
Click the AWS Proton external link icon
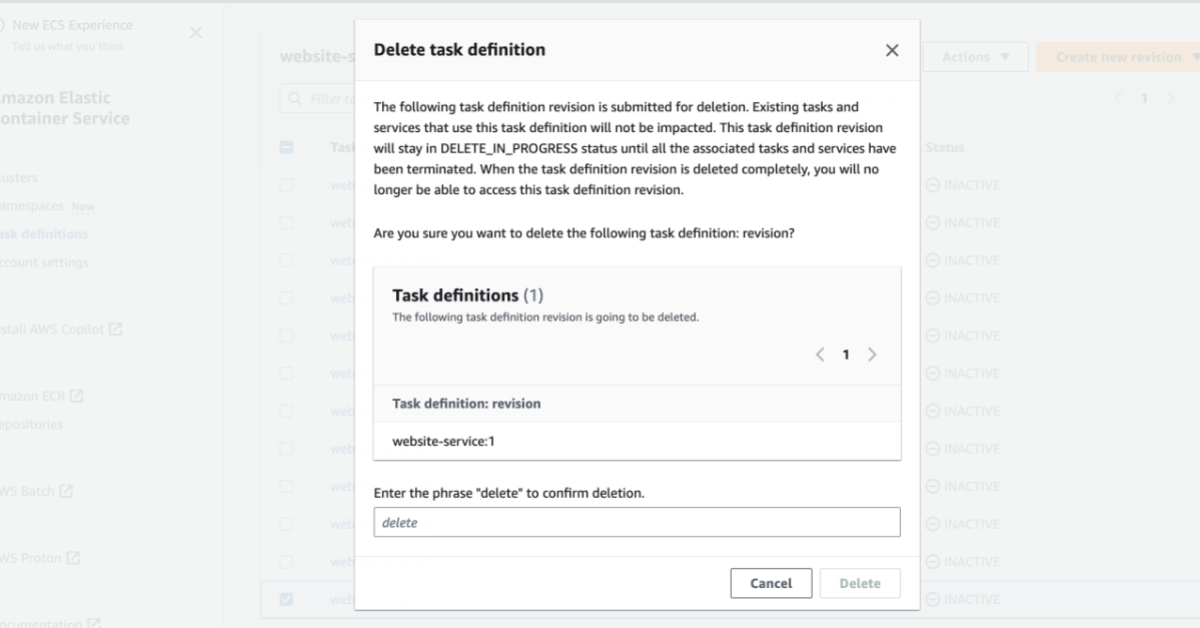point(74,557)
